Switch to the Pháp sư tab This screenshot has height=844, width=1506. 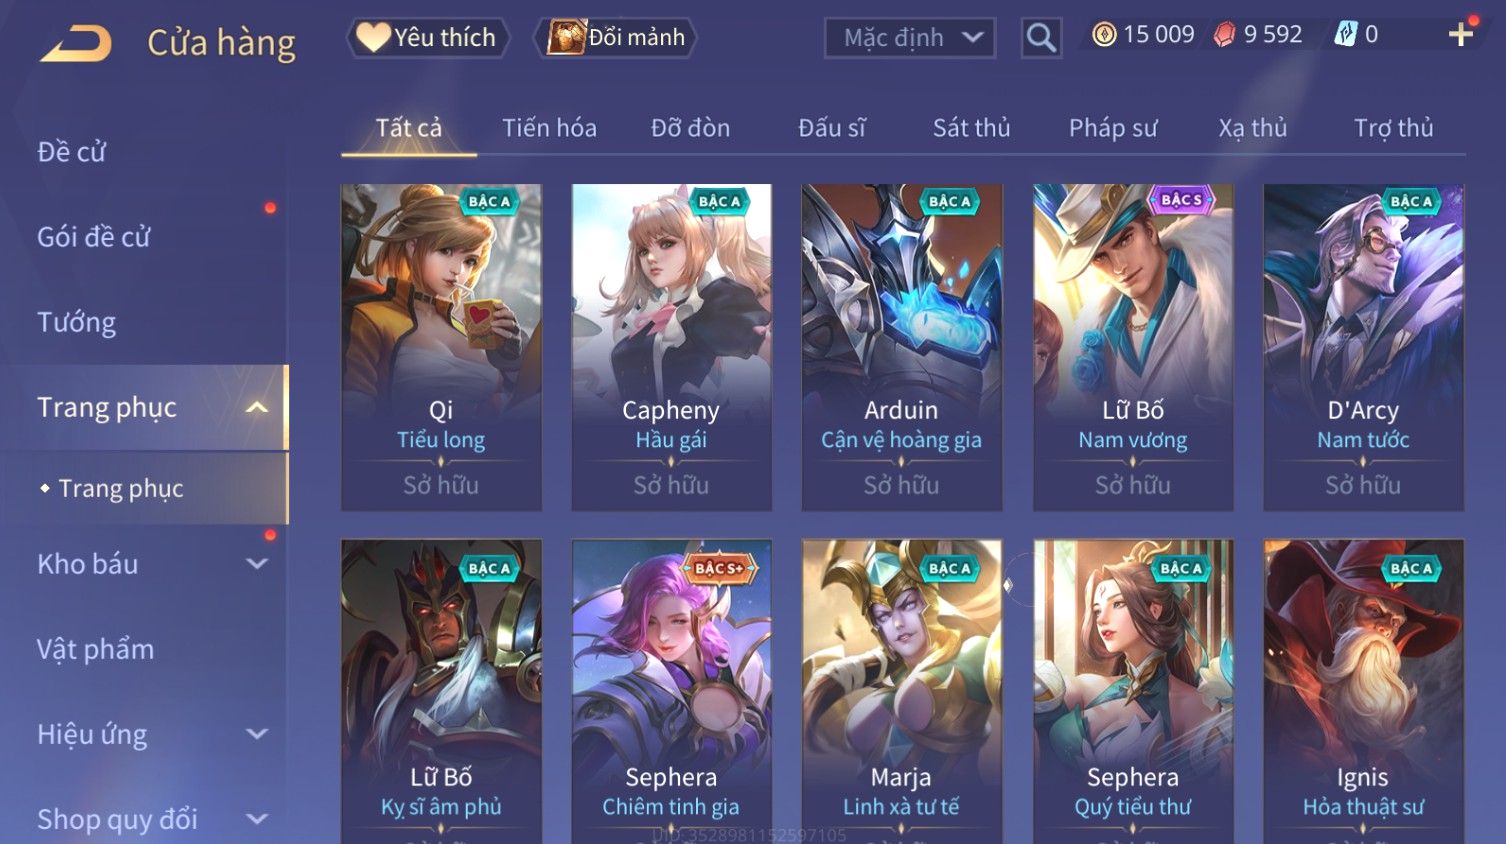point(1113,128)
